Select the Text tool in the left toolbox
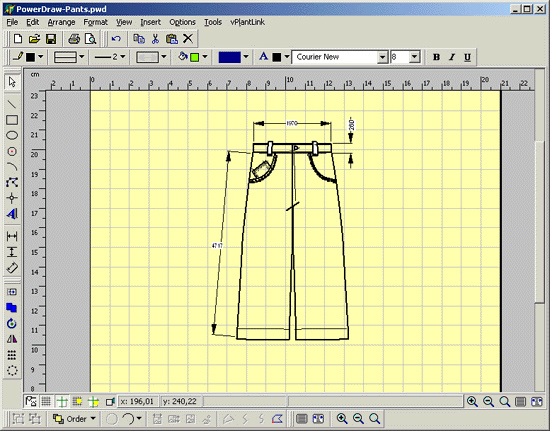This screenshot has height=431, width=550. click(x=12, y=214)
